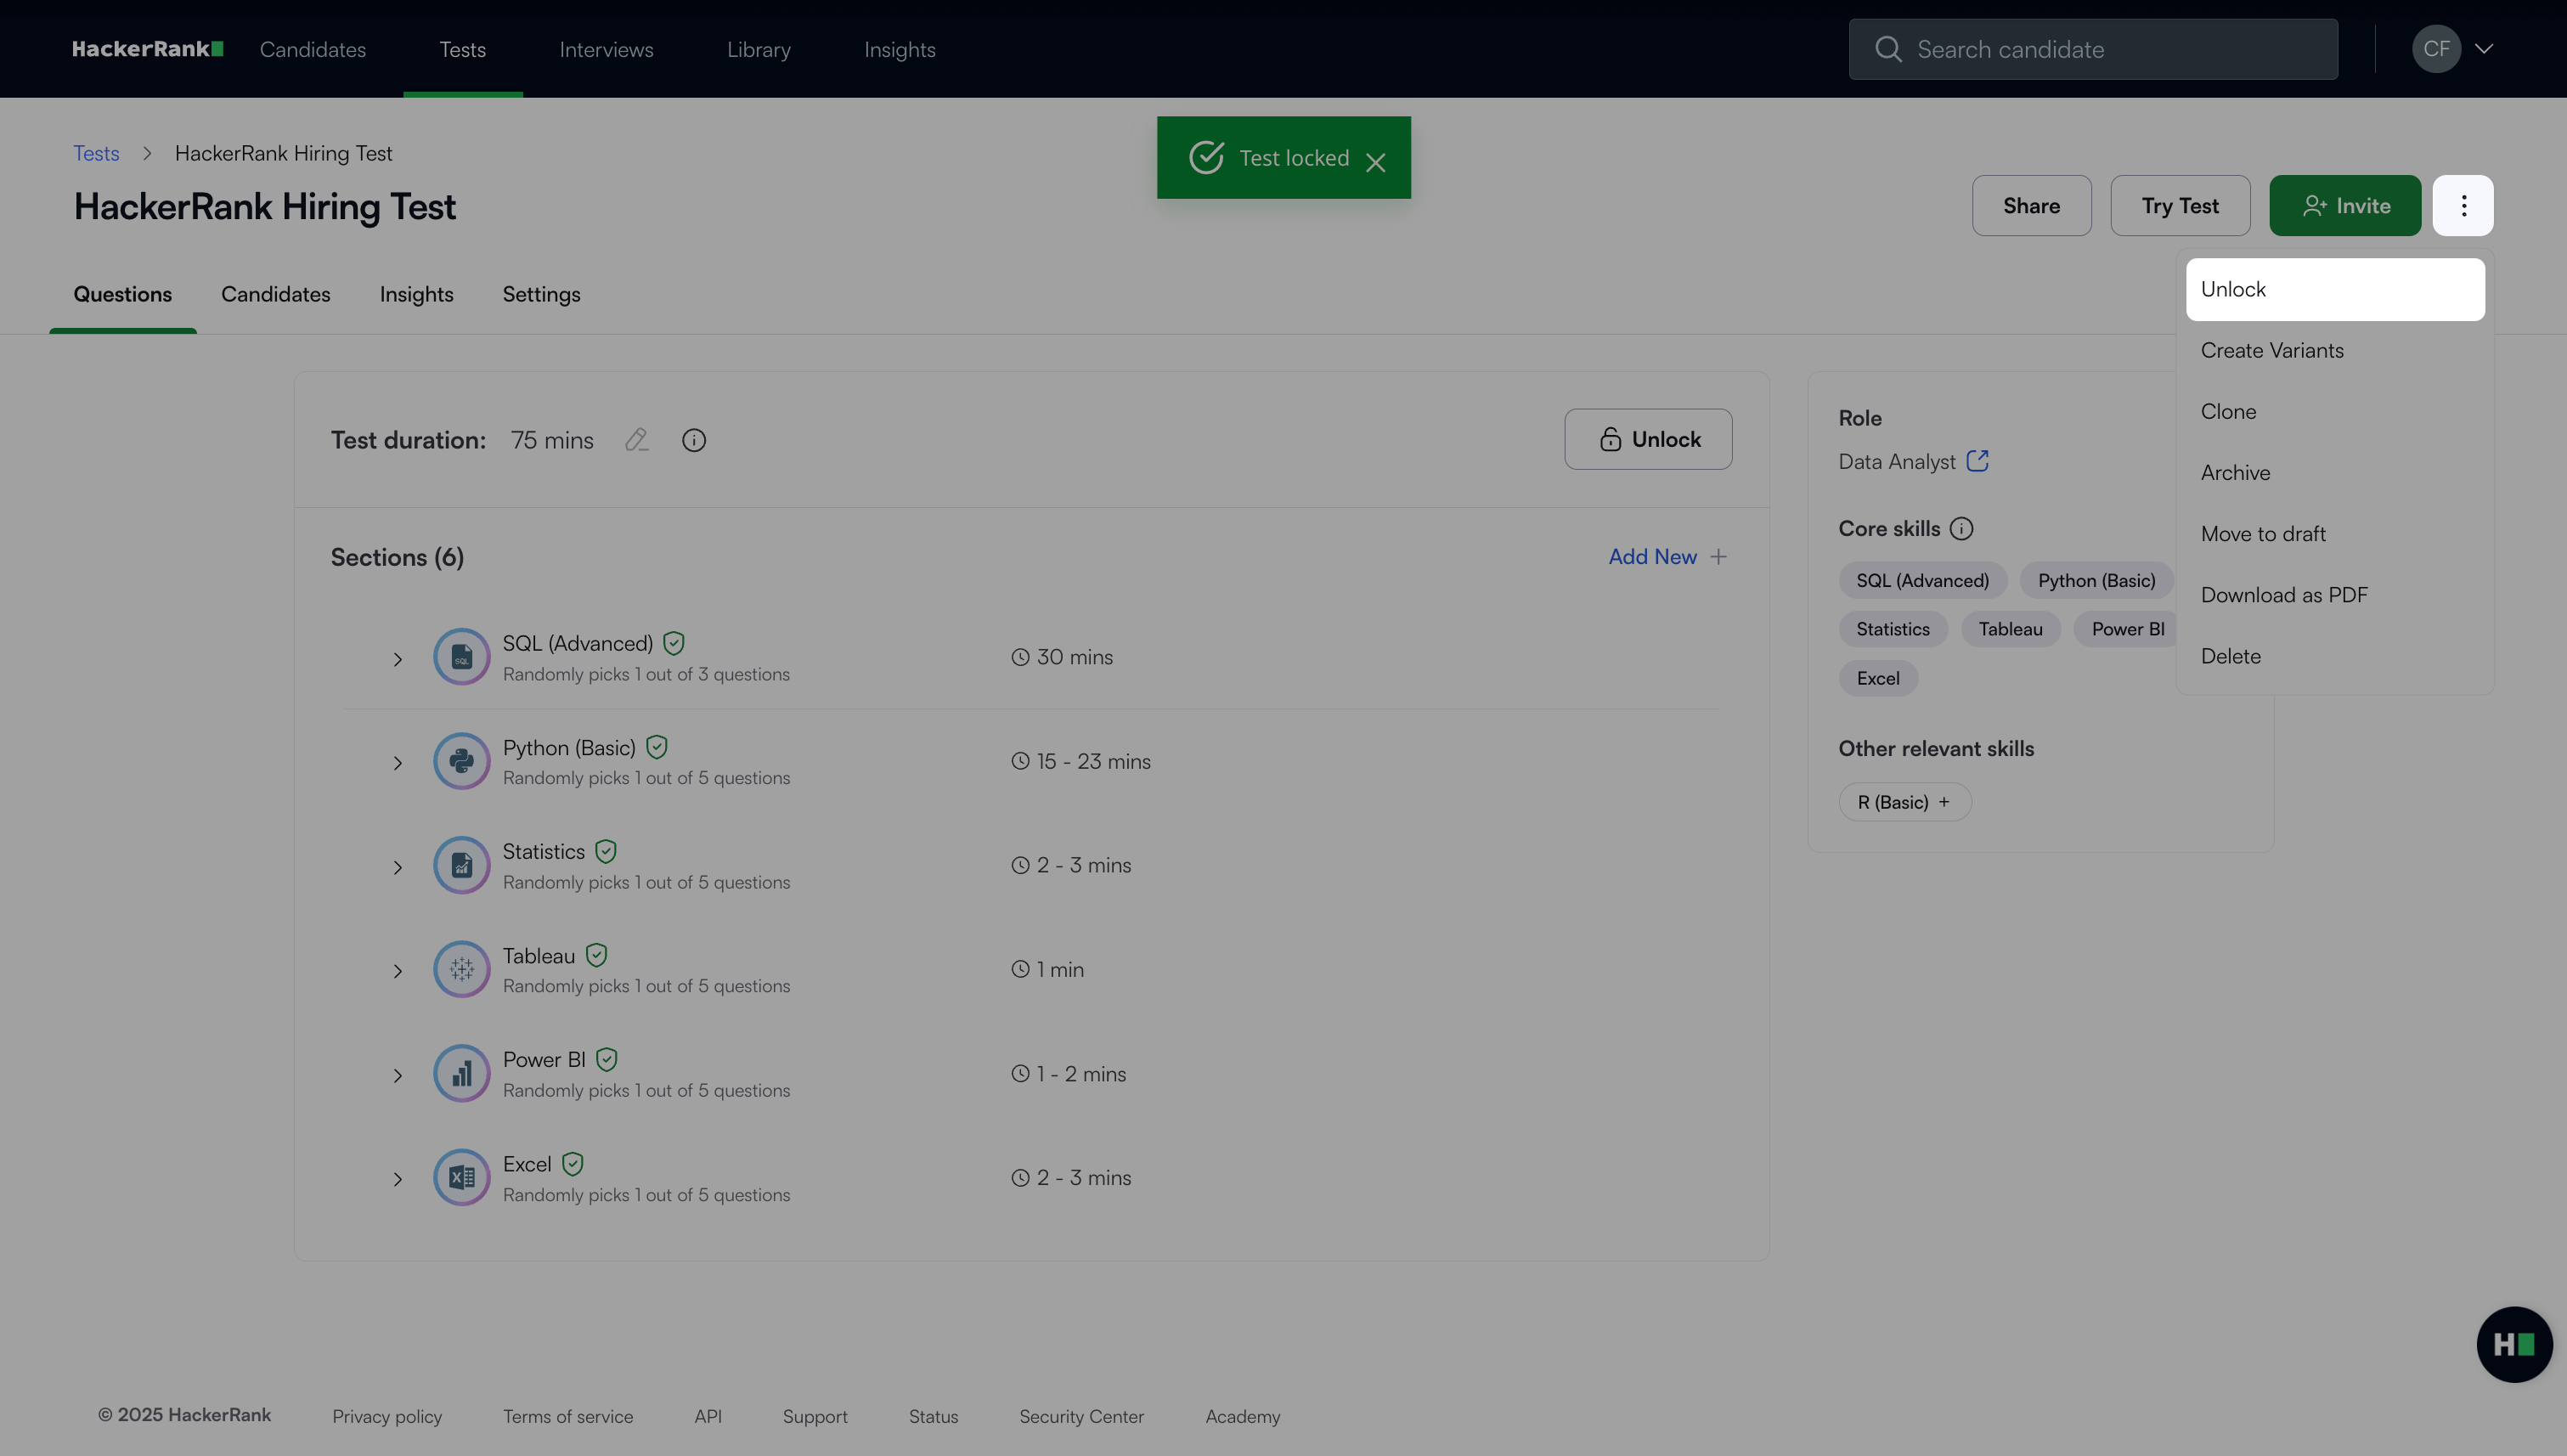Switch to the Settings tab
This screenshot has width=2567, height=1456.
pyautogui.click(x=541, y=294)
